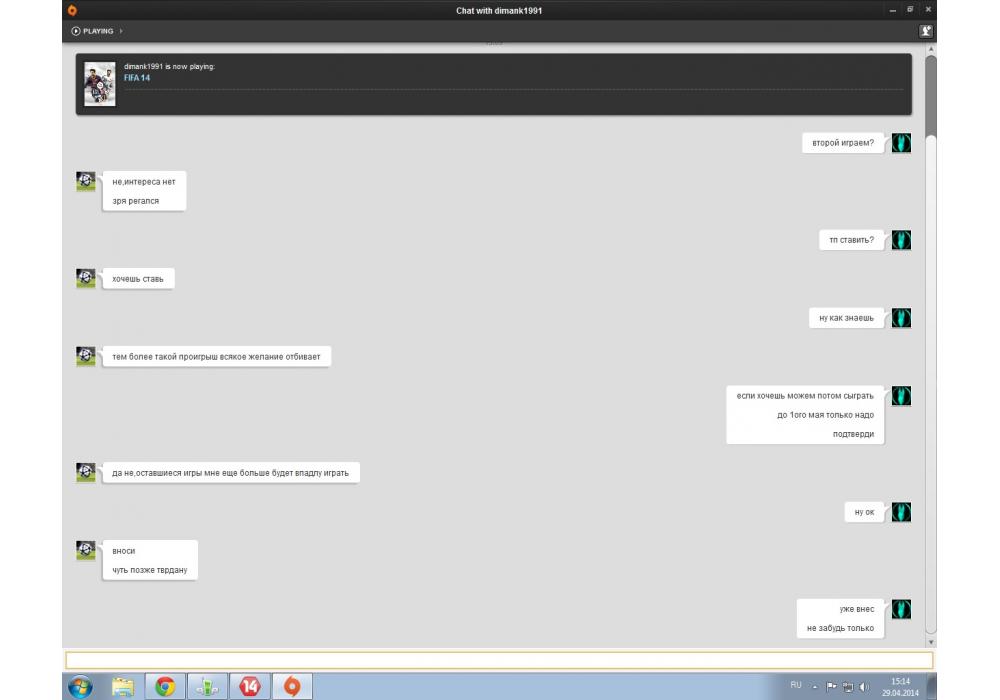The width and height of the screenshot is (1000, 700).
Task: Open Google Chrome from the taskbar
Action: pos(165,686)
